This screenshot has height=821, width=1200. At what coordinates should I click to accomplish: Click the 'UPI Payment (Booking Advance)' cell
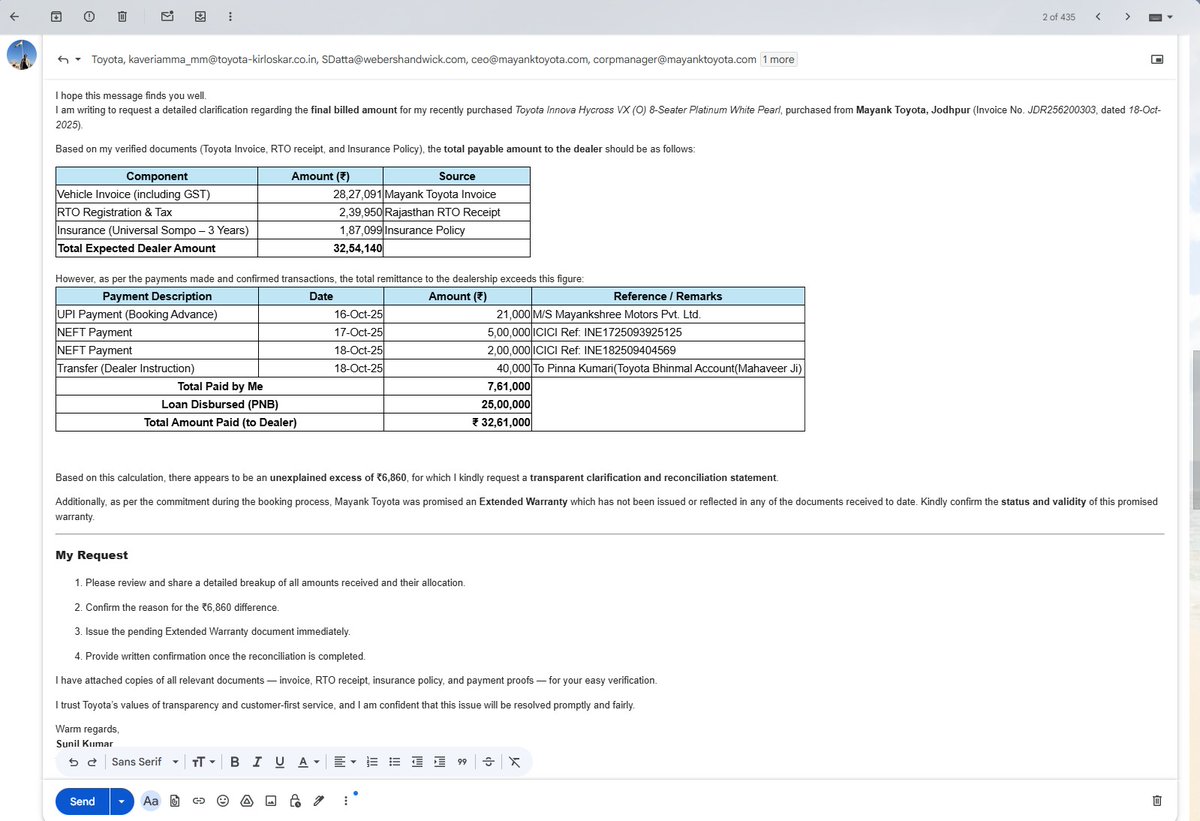pyautogui.click(x=157, y=314)
